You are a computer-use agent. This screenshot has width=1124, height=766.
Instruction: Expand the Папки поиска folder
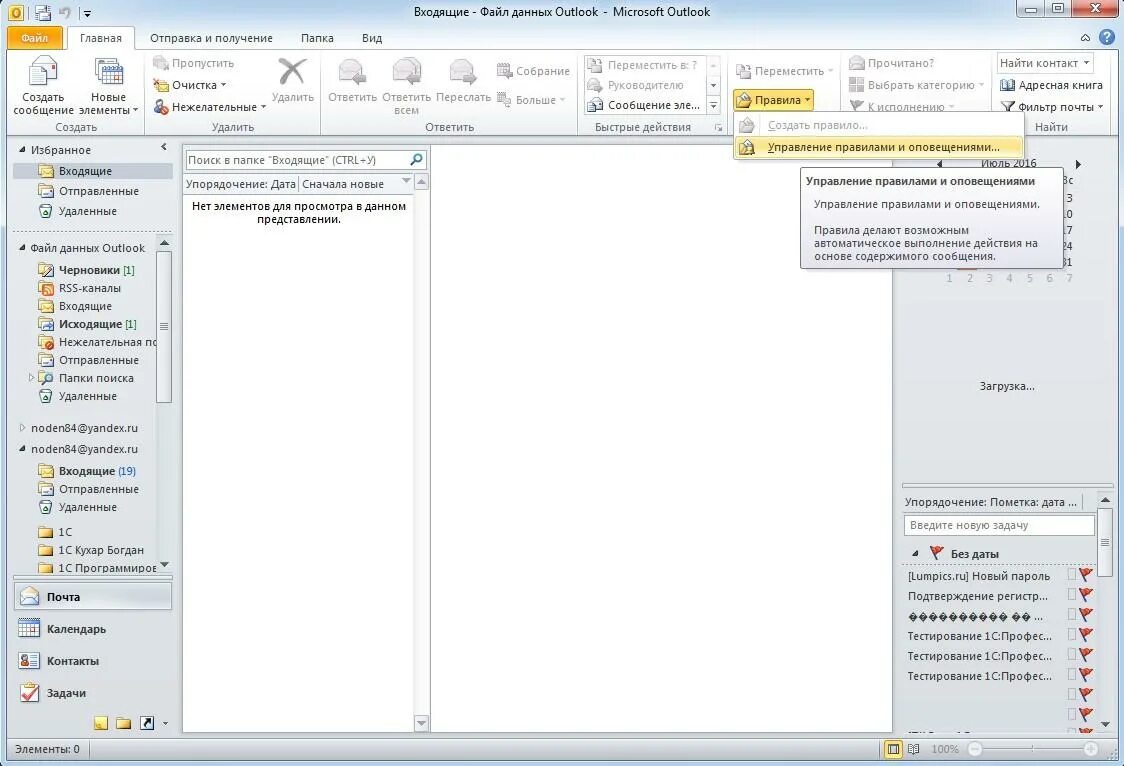[x=31, y=378]
